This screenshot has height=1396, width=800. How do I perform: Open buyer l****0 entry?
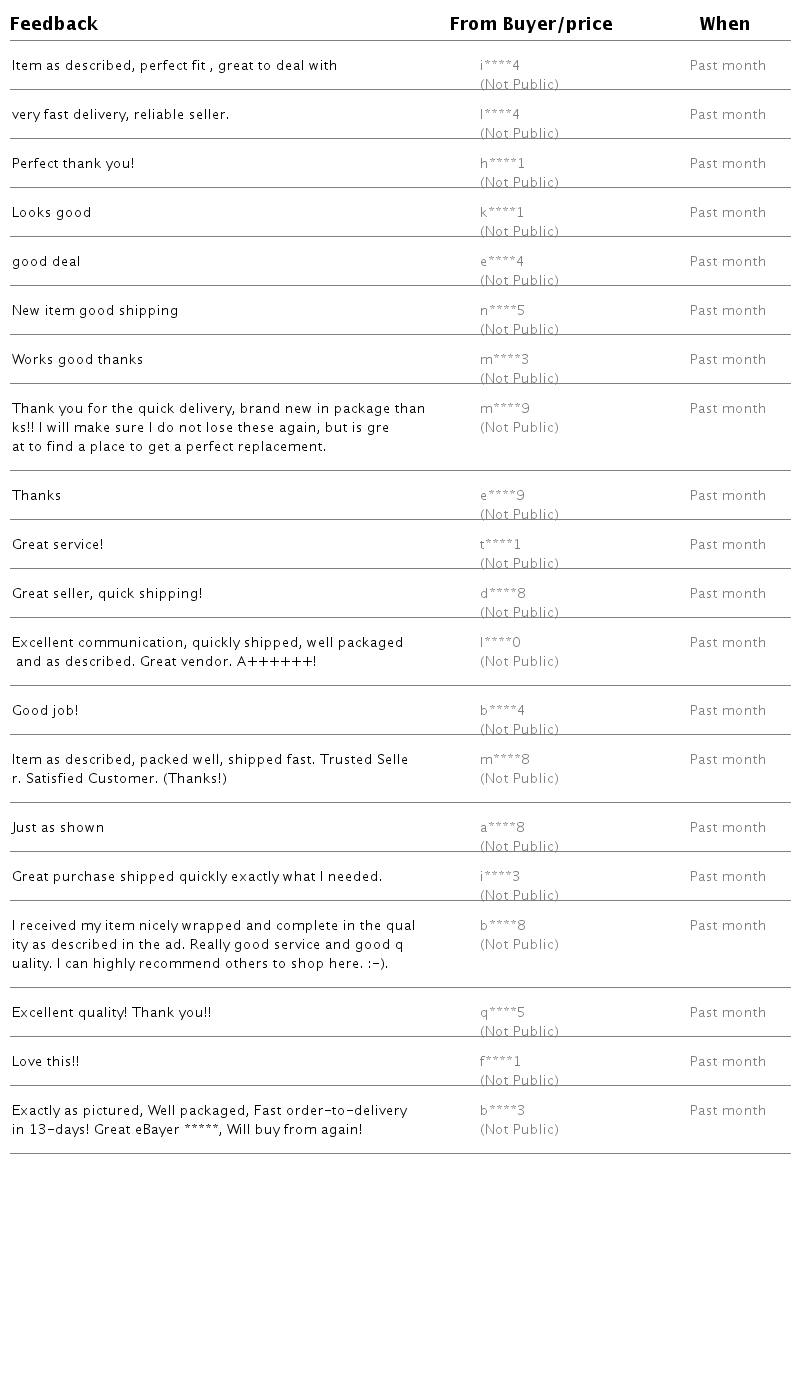coord(500,643)
